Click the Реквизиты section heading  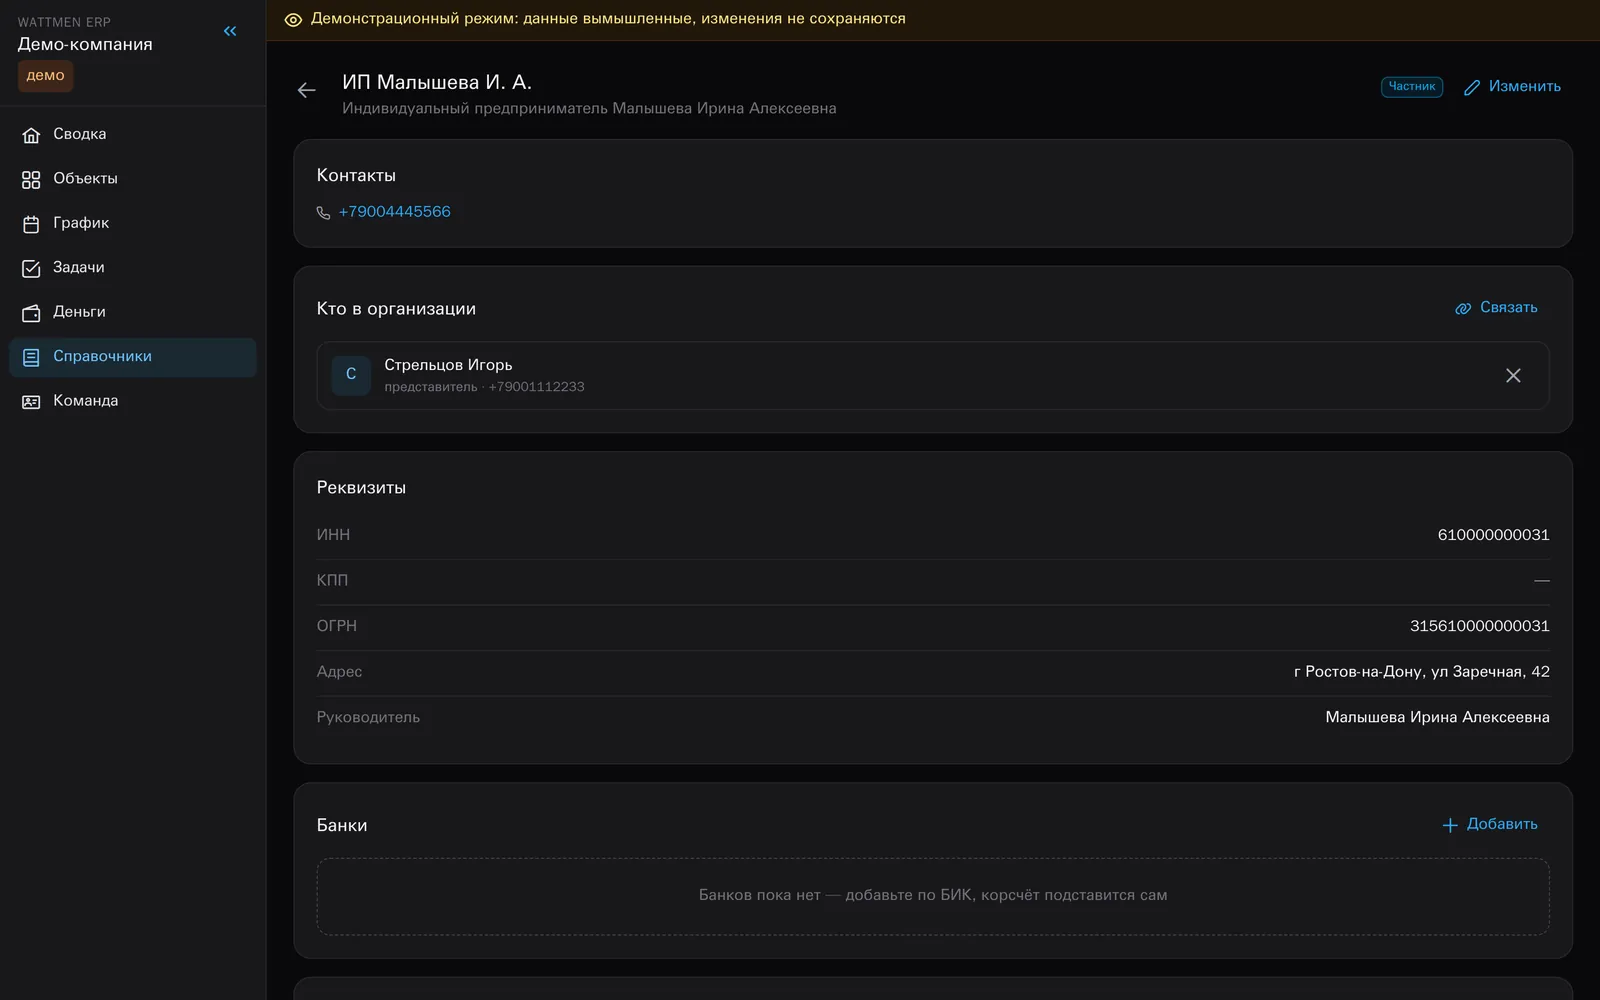(361, 488)
